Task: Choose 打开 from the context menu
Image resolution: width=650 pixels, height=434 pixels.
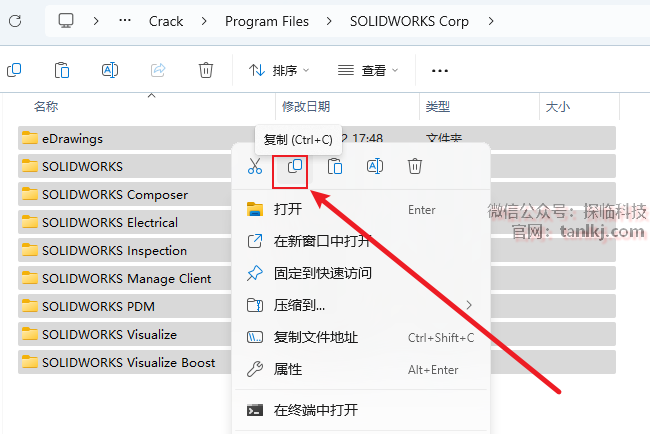Action: [361, 209]
